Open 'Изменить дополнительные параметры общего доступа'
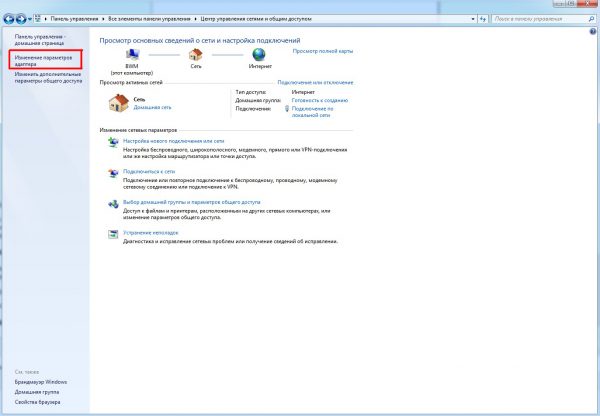Screen dimensions: 600x416 tap(48, 78)
